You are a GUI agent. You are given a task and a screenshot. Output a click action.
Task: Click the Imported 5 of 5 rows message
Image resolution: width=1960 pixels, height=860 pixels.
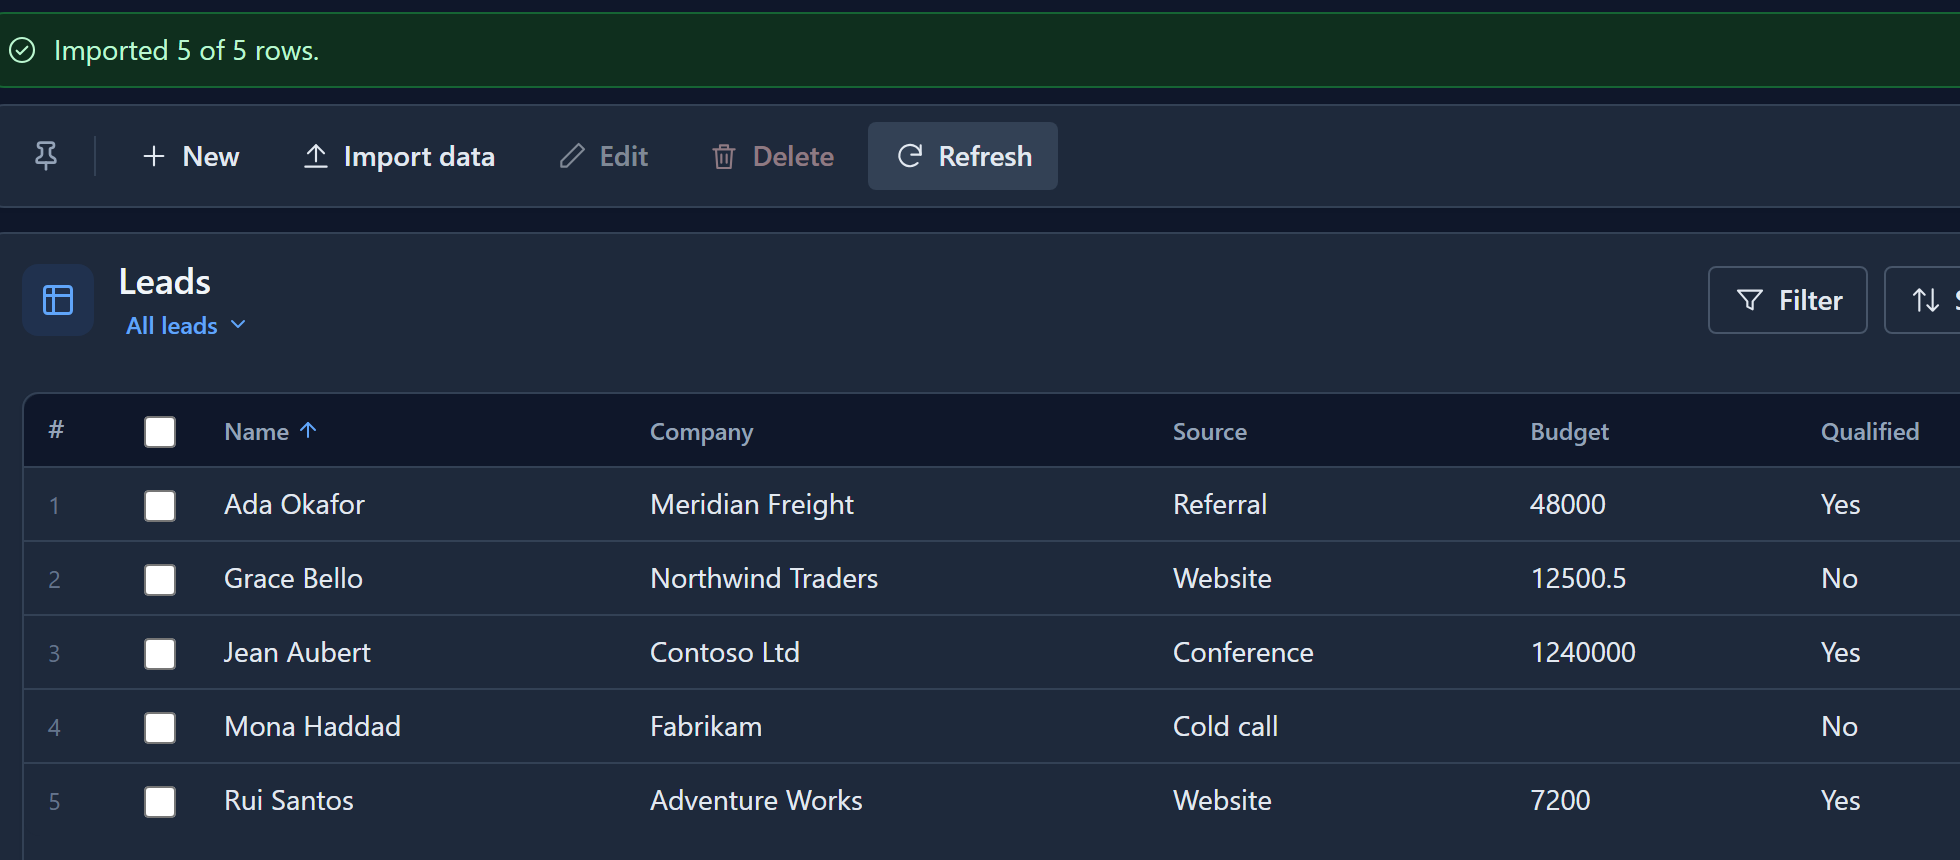pos(186,50)
